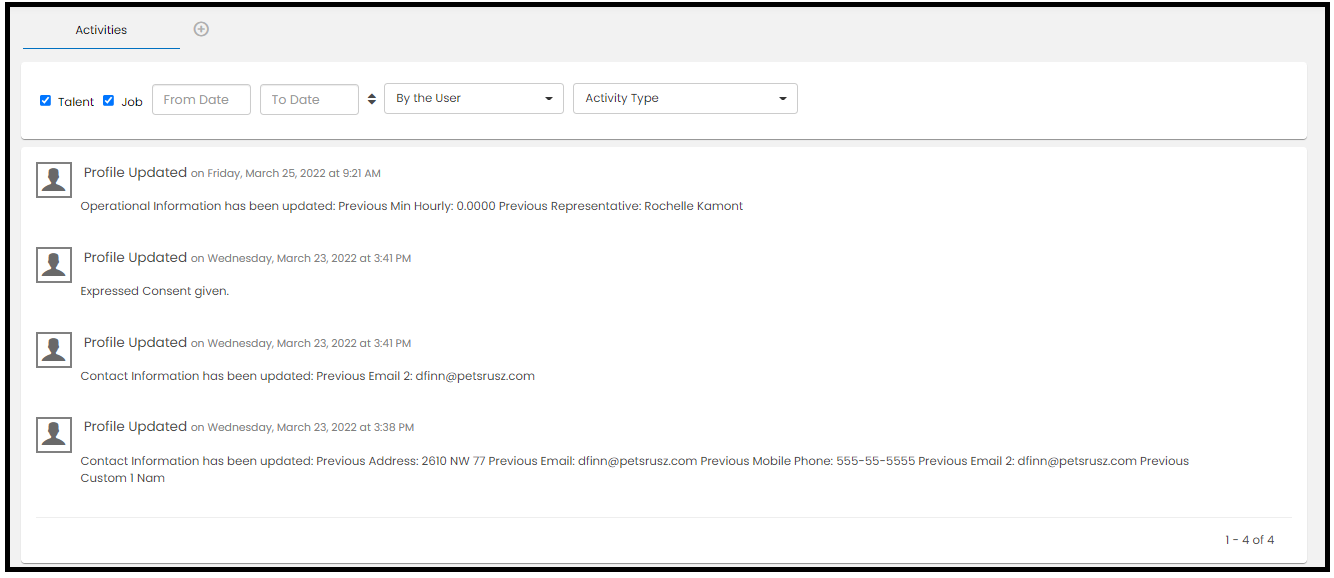Viewport: 1334px width, 578px height.
Task: Toggle the sort order arrows icon
Action: point(372,99)
